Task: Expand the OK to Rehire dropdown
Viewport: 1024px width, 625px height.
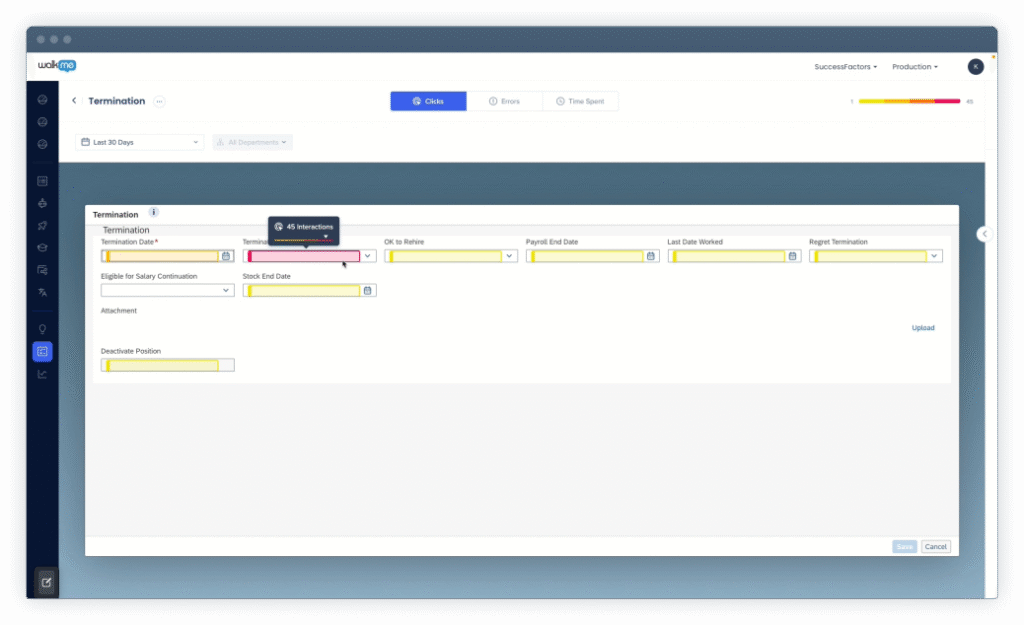Action: point(509,256)
